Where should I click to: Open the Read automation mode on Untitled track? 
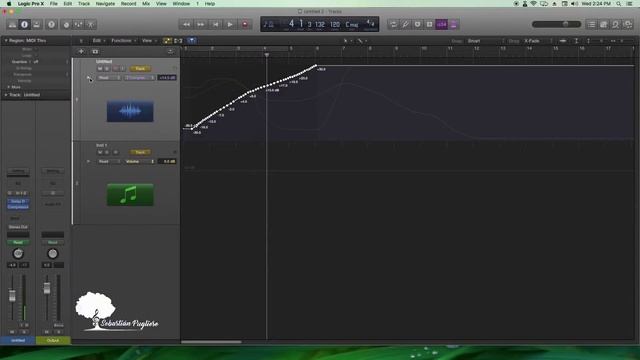[109, 78]
